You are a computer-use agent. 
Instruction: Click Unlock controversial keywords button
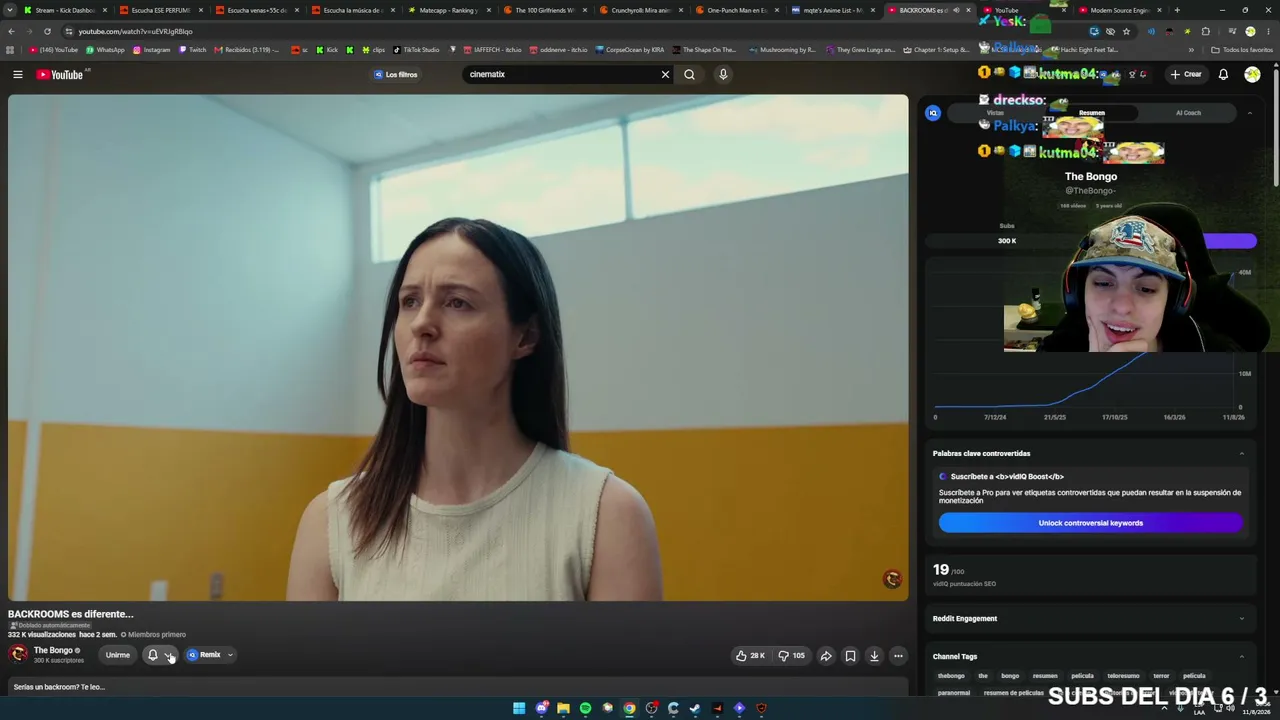(x=1090, y=523)
